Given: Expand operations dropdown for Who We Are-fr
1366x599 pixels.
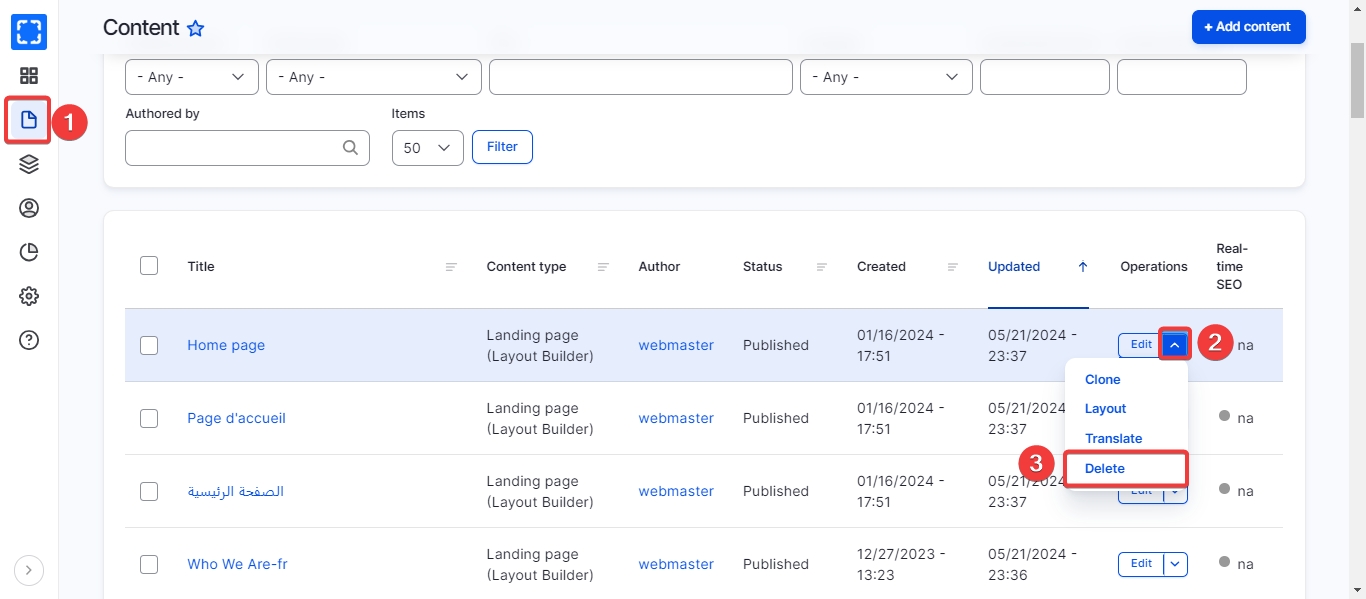Looking at the screenshot, I should pyautogui.click(x=1175, y=564).
